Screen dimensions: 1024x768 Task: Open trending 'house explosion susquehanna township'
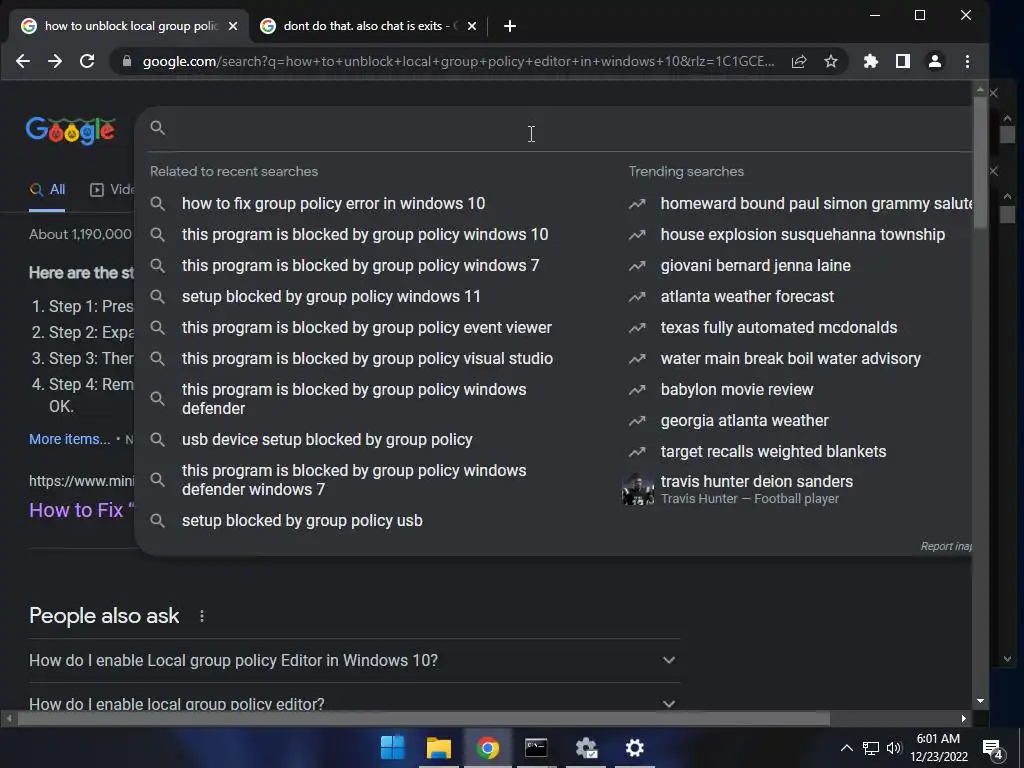[x=803, y=234]
